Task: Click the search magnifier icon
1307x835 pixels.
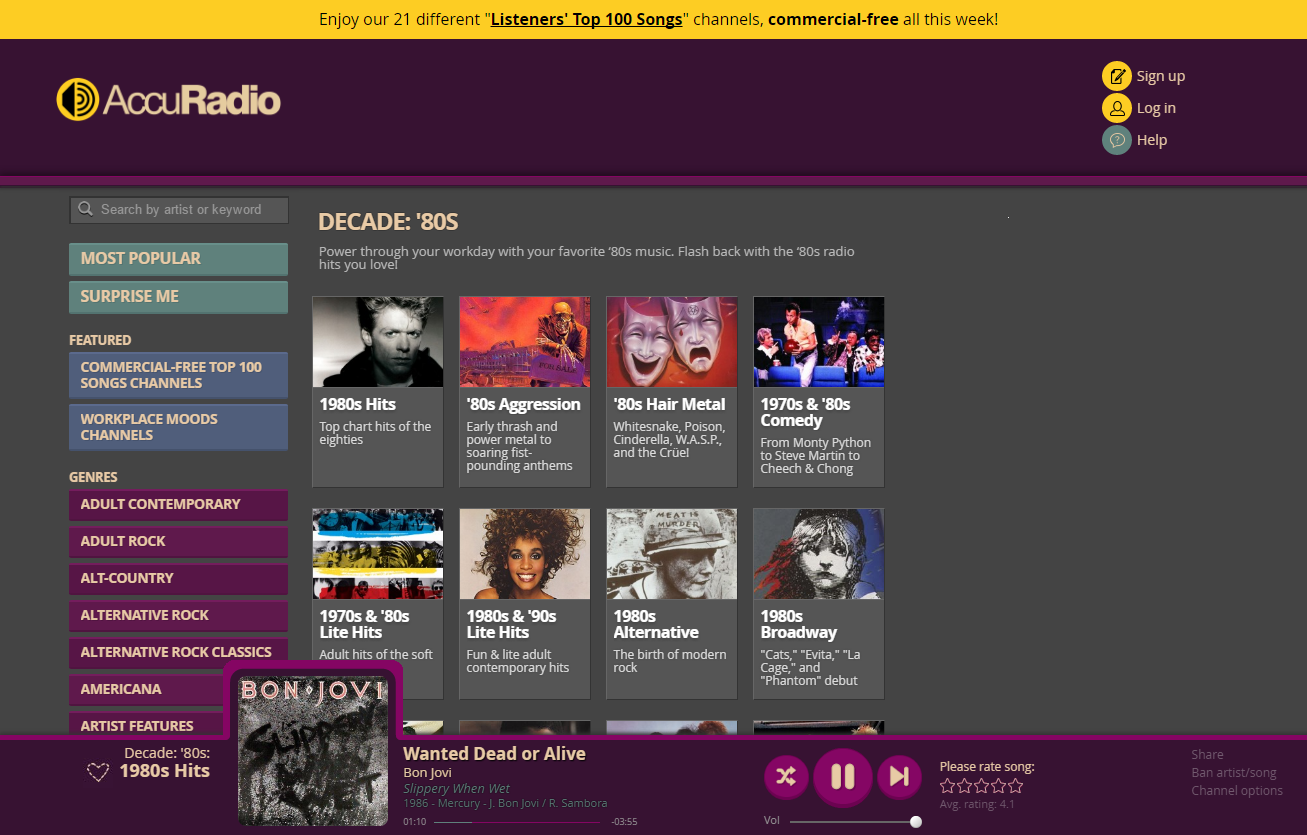Action: pyautogui.click(x=86, y=210)
